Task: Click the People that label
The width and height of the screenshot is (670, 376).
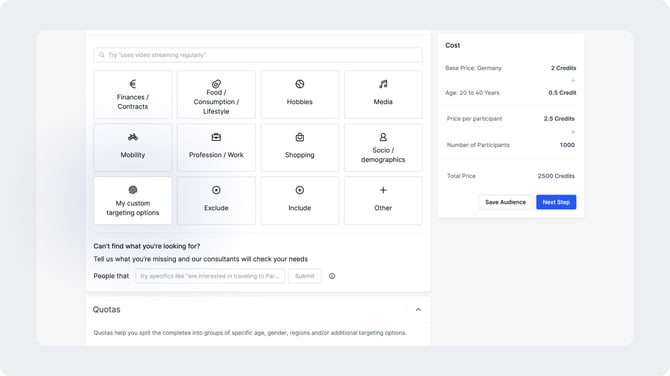Action: click(111, 276)
